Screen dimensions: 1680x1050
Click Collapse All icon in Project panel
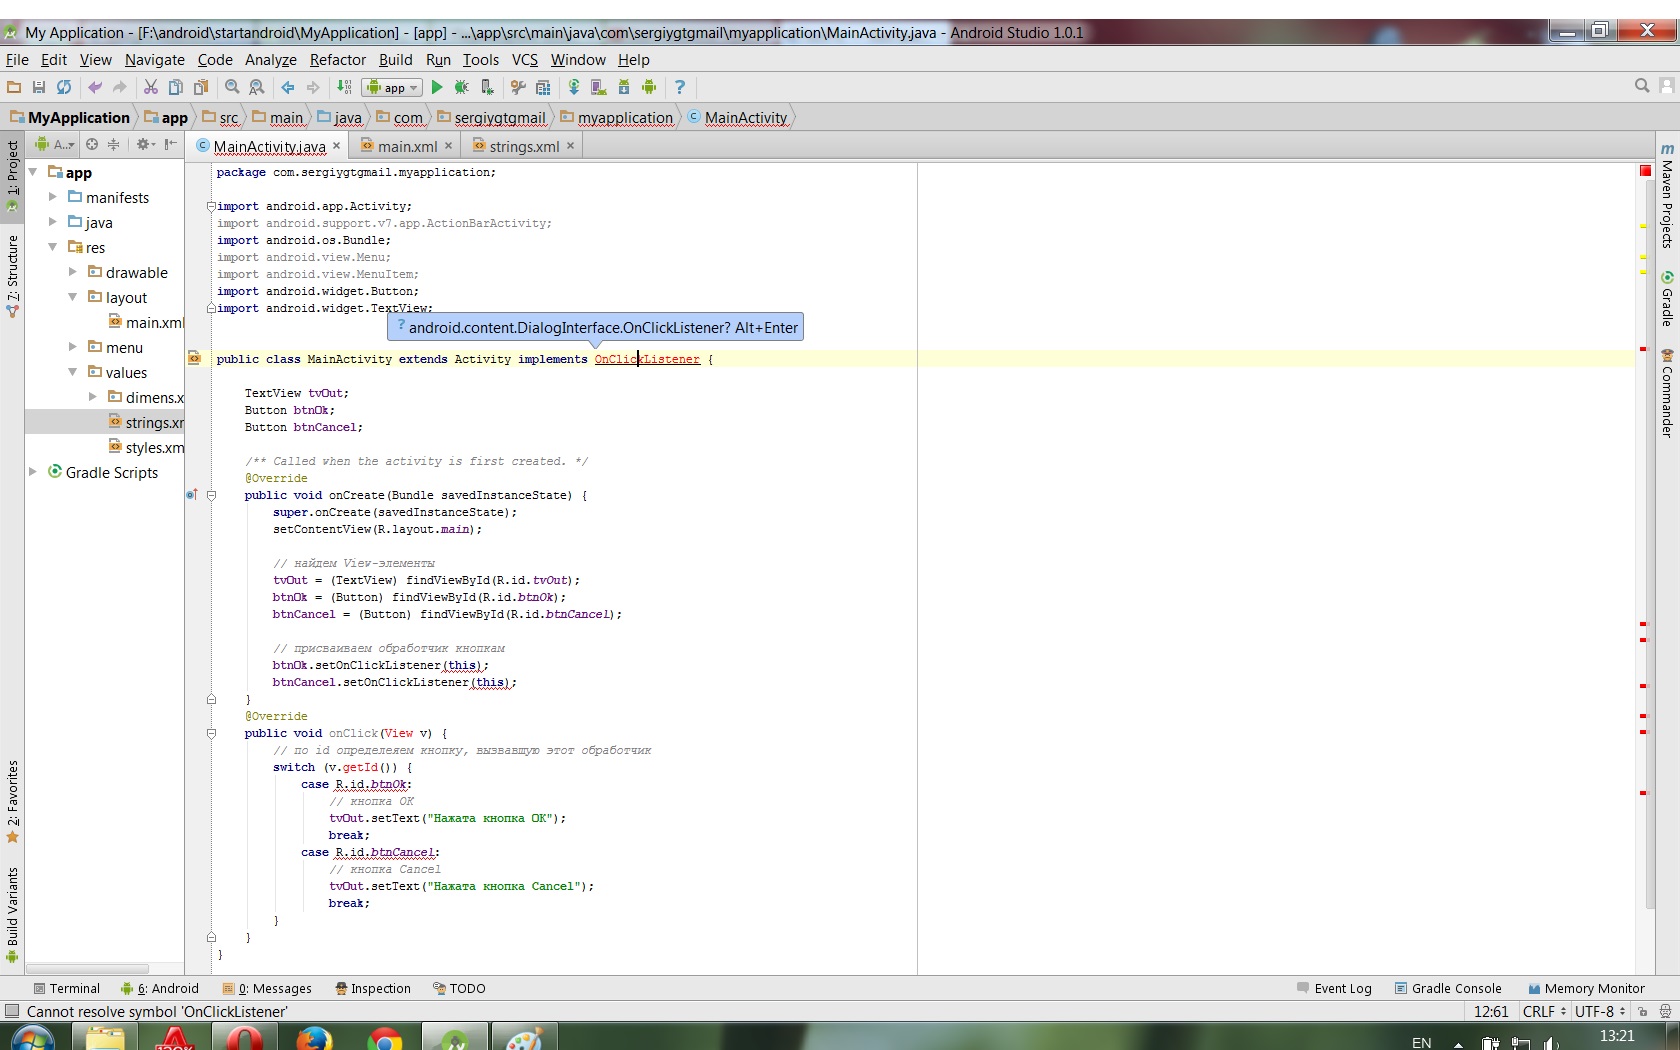pos(114,144)
